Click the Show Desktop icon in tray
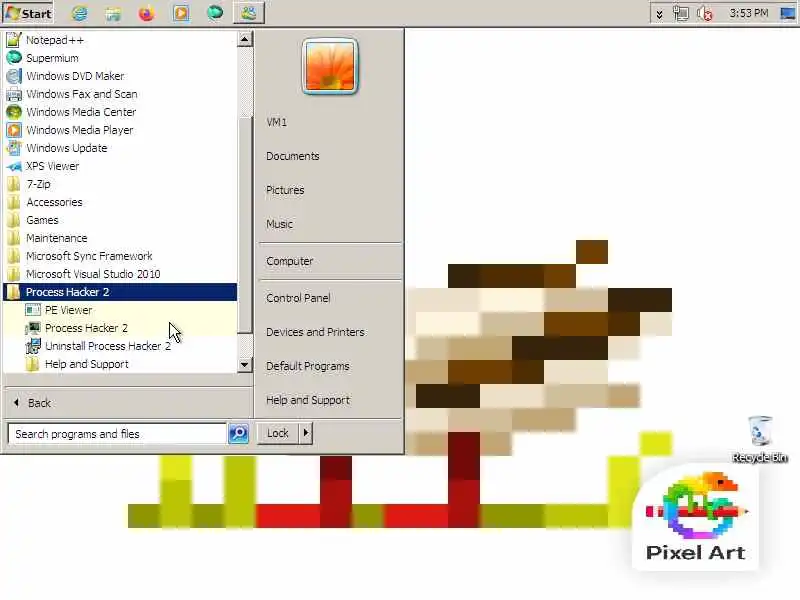 [x=788, y=13]
